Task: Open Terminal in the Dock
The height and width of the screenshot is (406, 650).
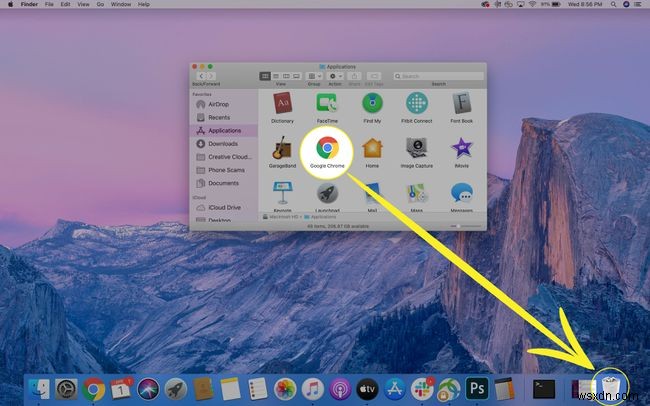Action: 544,389
